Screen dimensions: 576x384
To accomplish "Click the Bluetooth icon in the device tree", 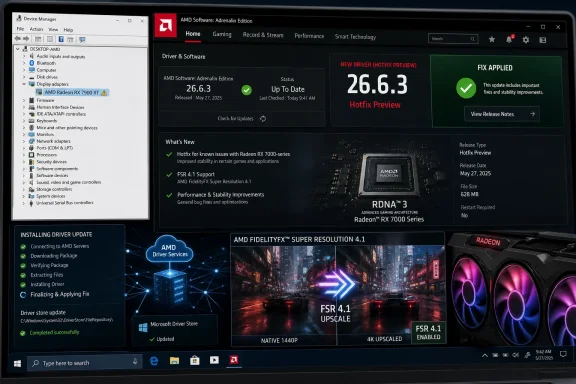I will point(32,63).
